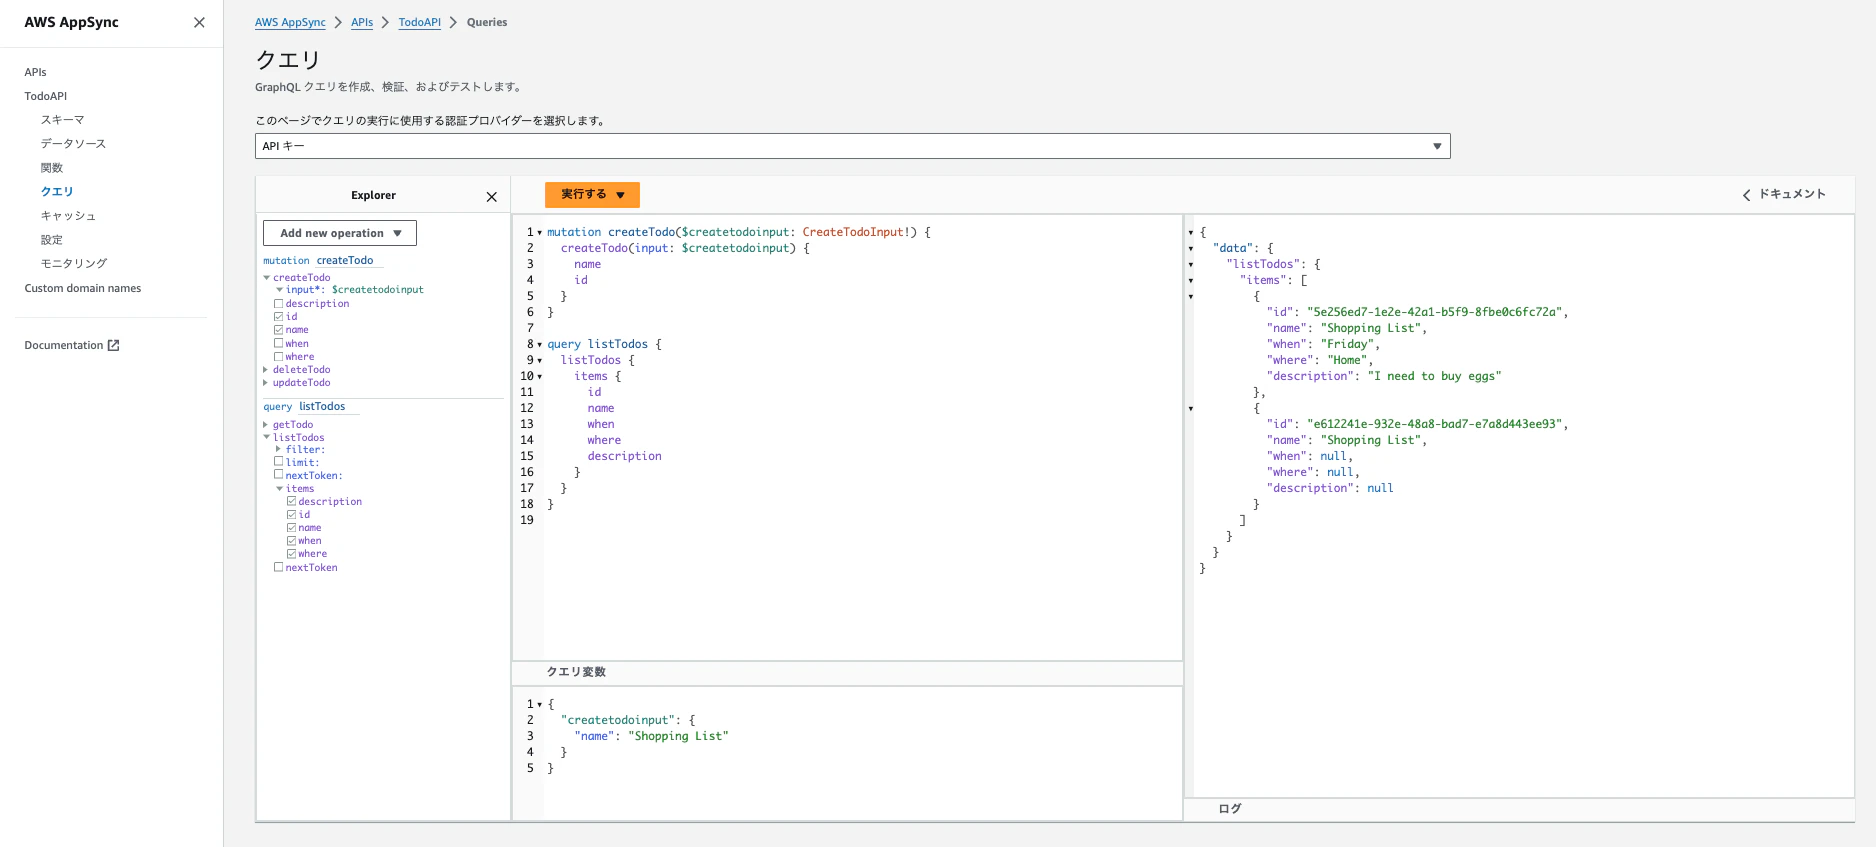Viewport: 1876px width, 847px height.
Task: Open データソース in the sidebar
Action: [x=73, y=144]
